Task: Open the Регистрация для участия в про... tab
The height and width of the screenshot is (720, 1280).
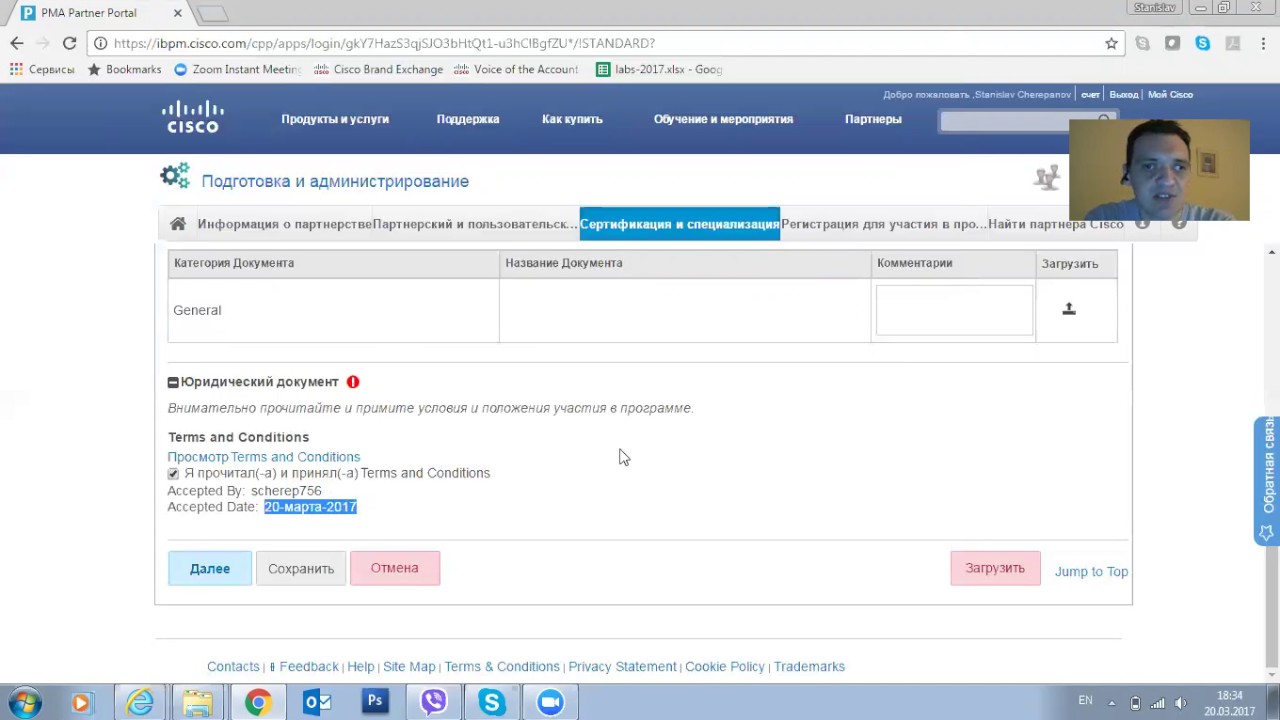Action: pyautogui.click(x=884, y=224)
